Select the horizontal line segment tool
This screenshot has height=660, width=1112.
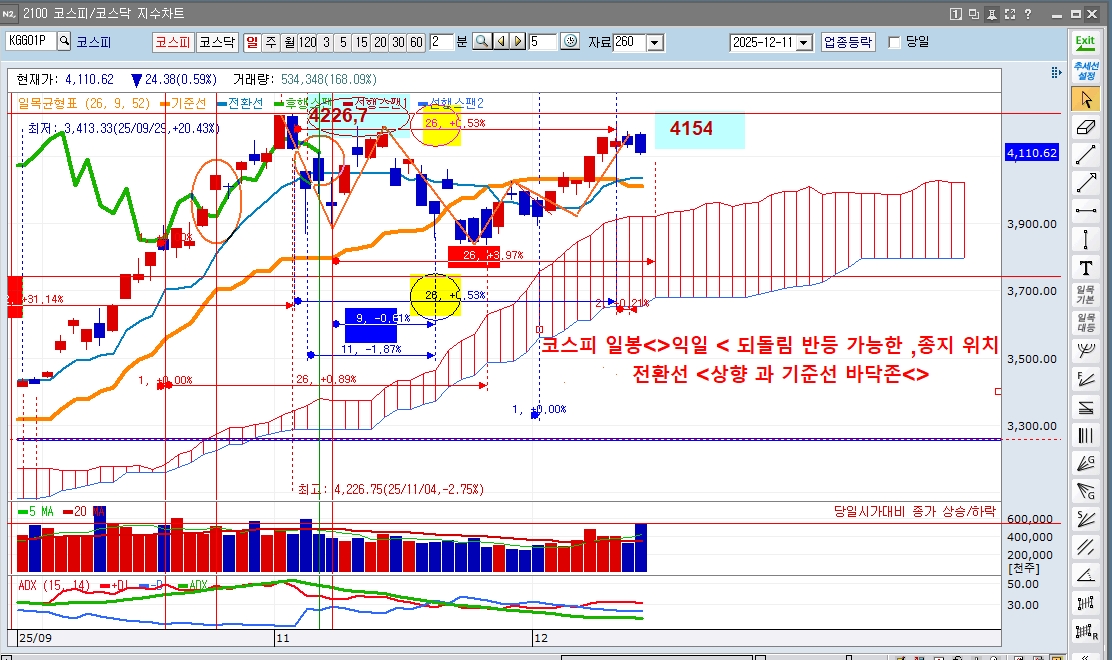(1085, 210)
